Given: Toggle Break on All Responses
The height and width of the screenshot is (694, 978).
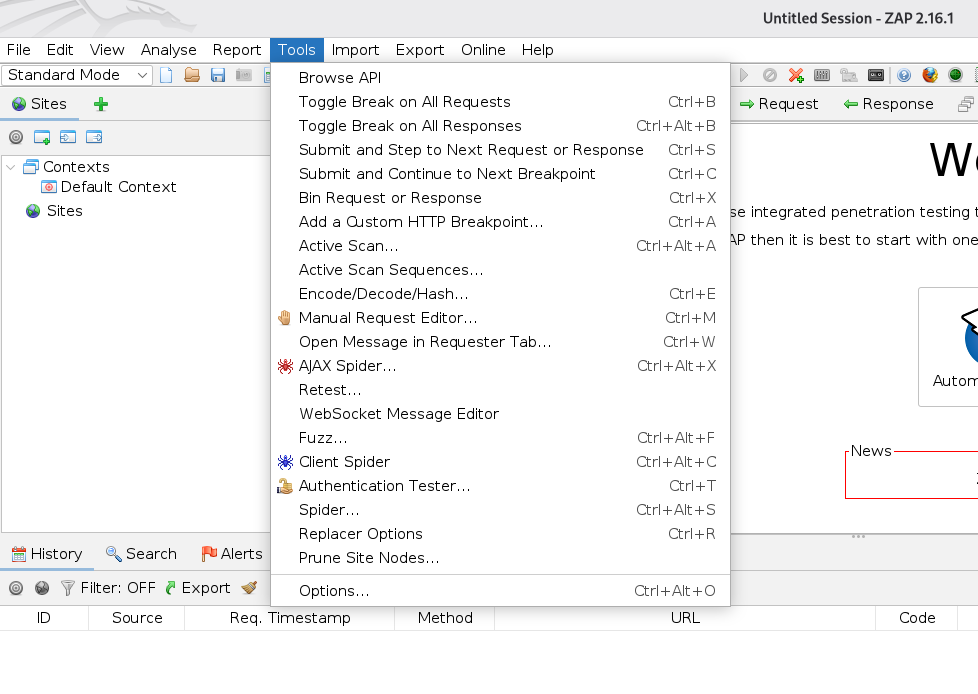Looking at the screenshot, I should [x=500, y=126].
